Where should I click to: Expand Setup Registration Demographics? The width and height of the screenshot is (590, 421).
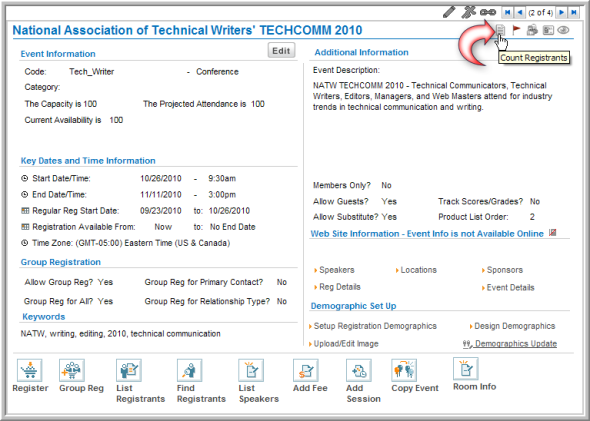click(373, 326)
